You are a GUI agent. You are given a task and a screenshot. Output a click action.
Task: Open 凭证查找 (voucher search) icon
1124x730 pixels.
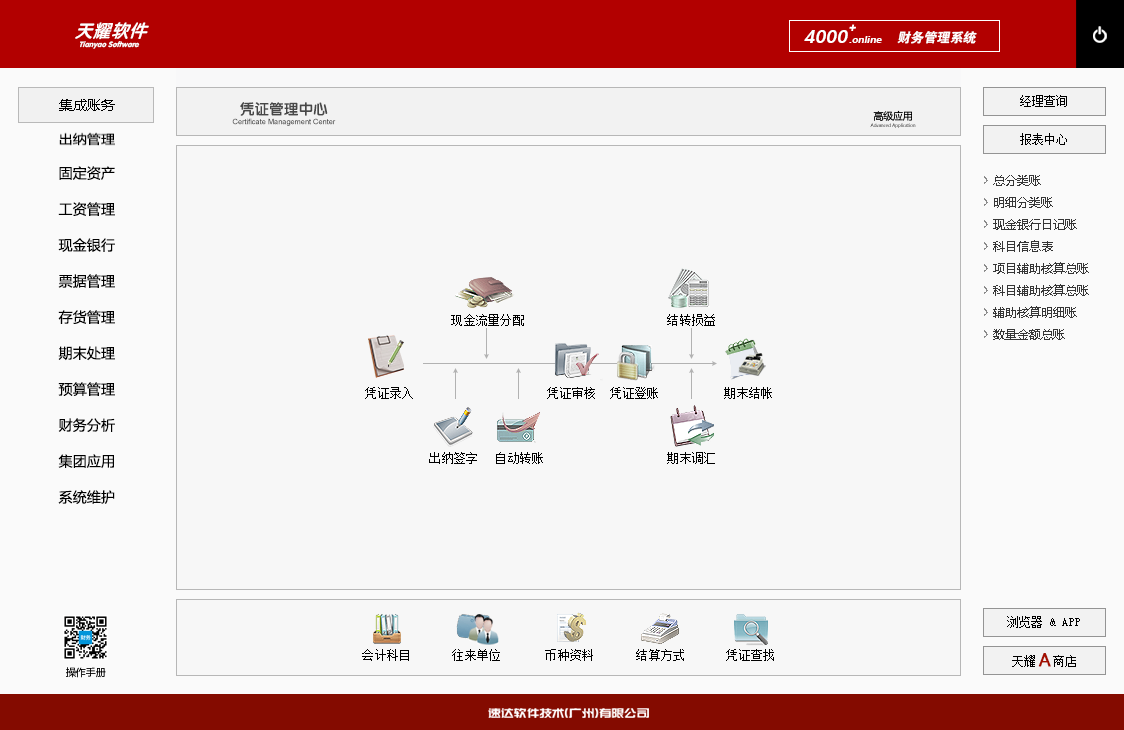pos(749,628)
